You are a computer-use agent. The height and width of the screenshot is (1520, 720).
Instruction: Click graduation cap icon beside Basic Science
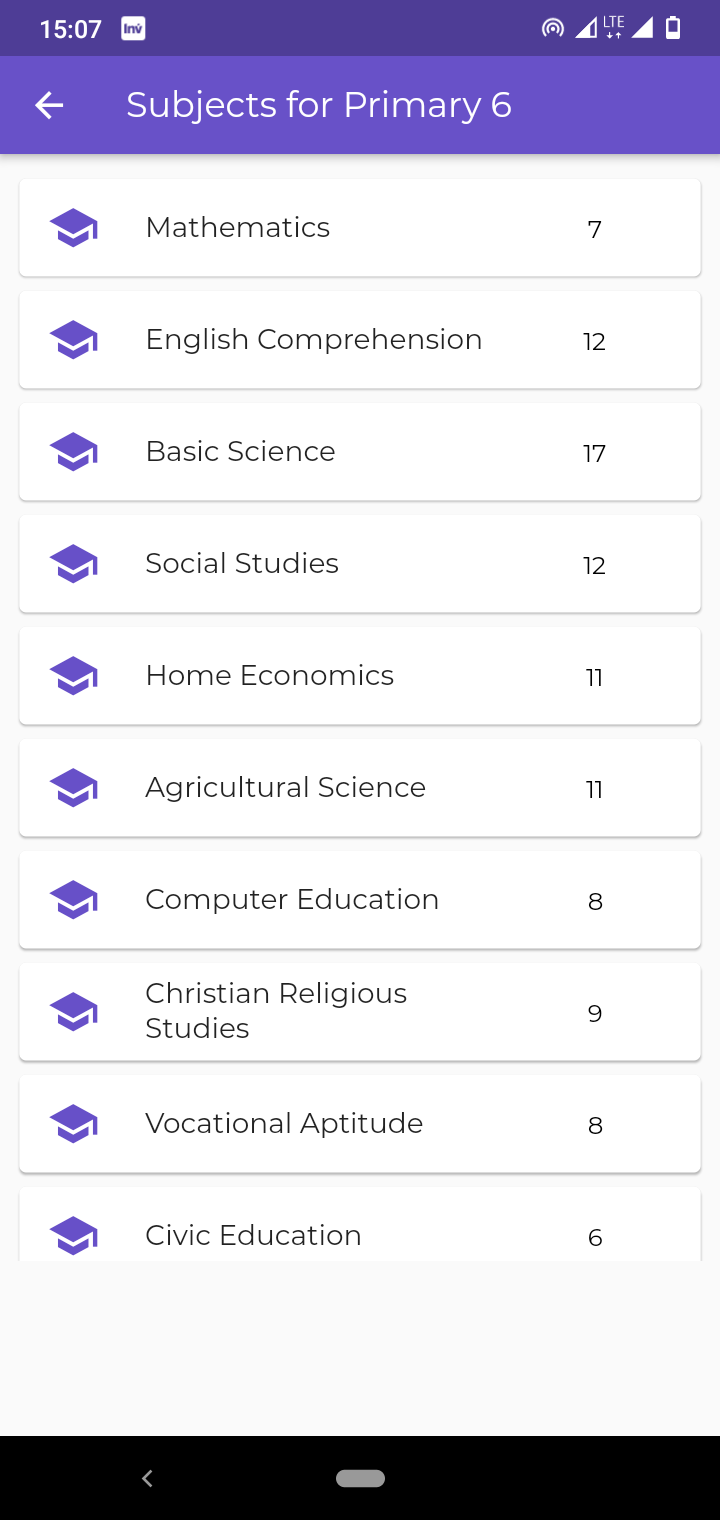[74, 452]
